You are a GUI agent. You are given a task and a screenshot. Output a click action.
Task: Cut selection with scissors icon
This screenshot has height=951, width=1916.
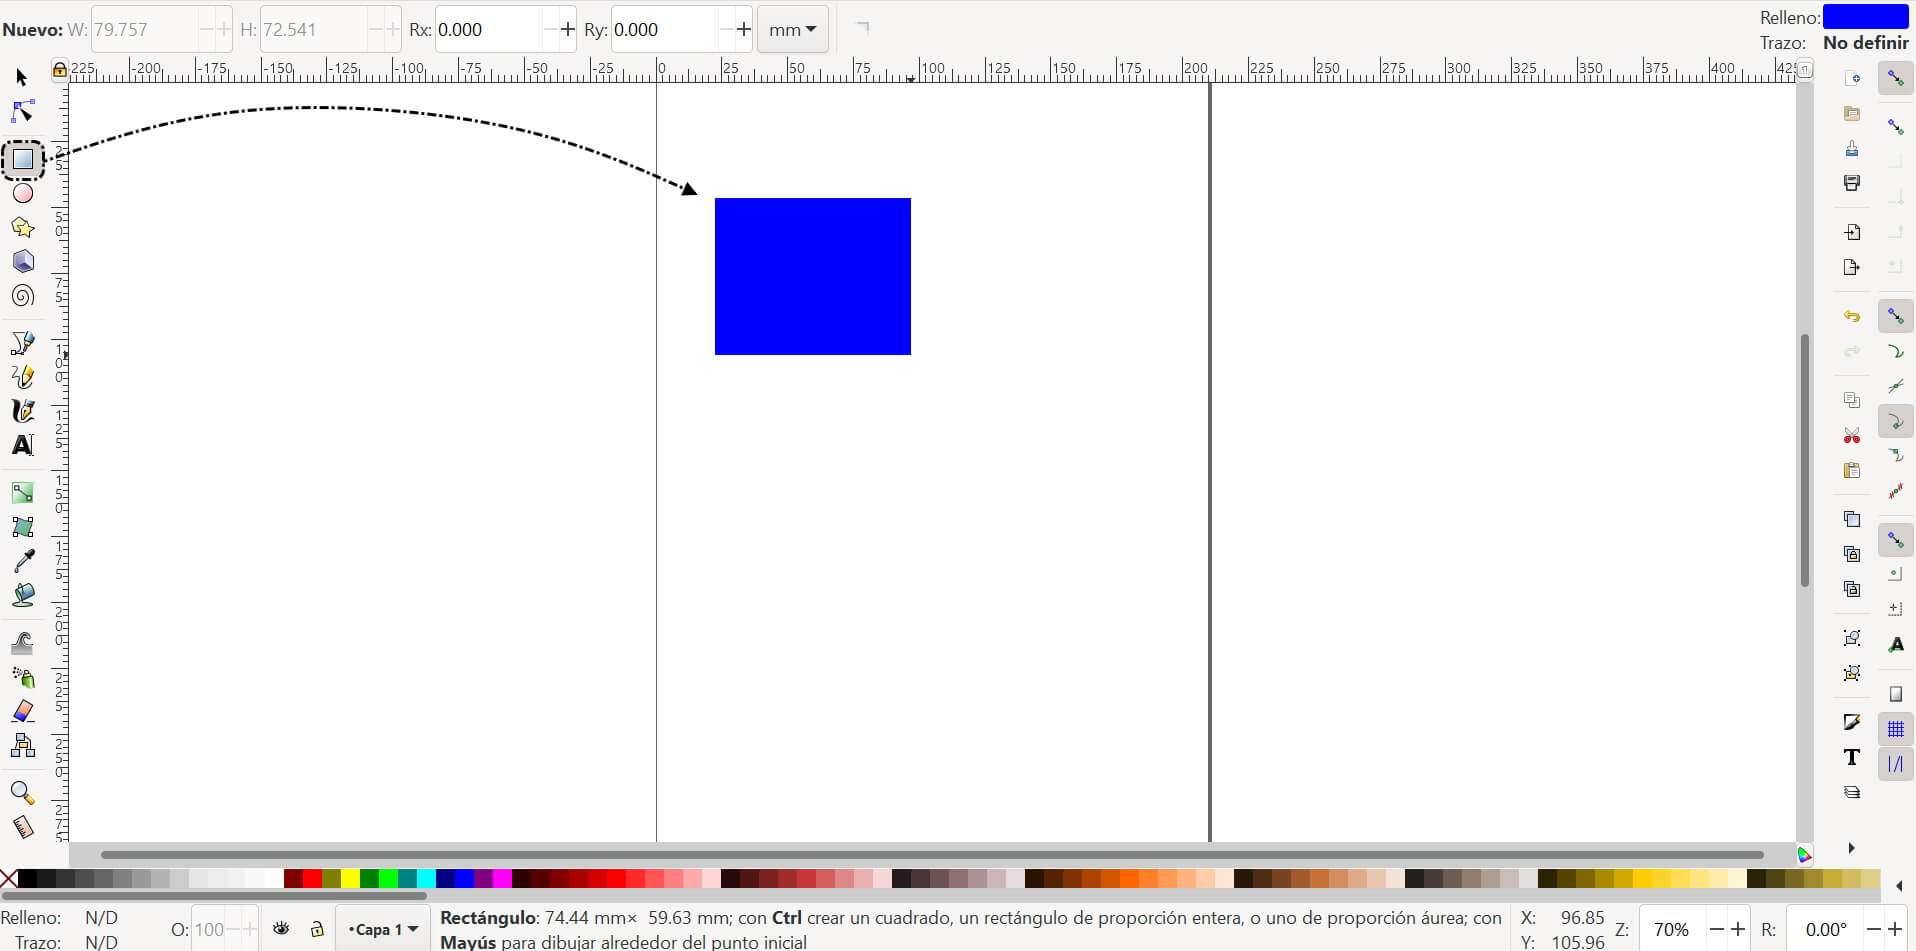click(x=1851, y=435)
